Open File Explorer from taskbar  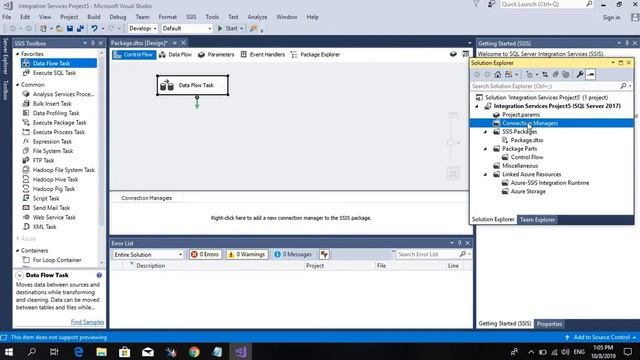tap(101, 351)
